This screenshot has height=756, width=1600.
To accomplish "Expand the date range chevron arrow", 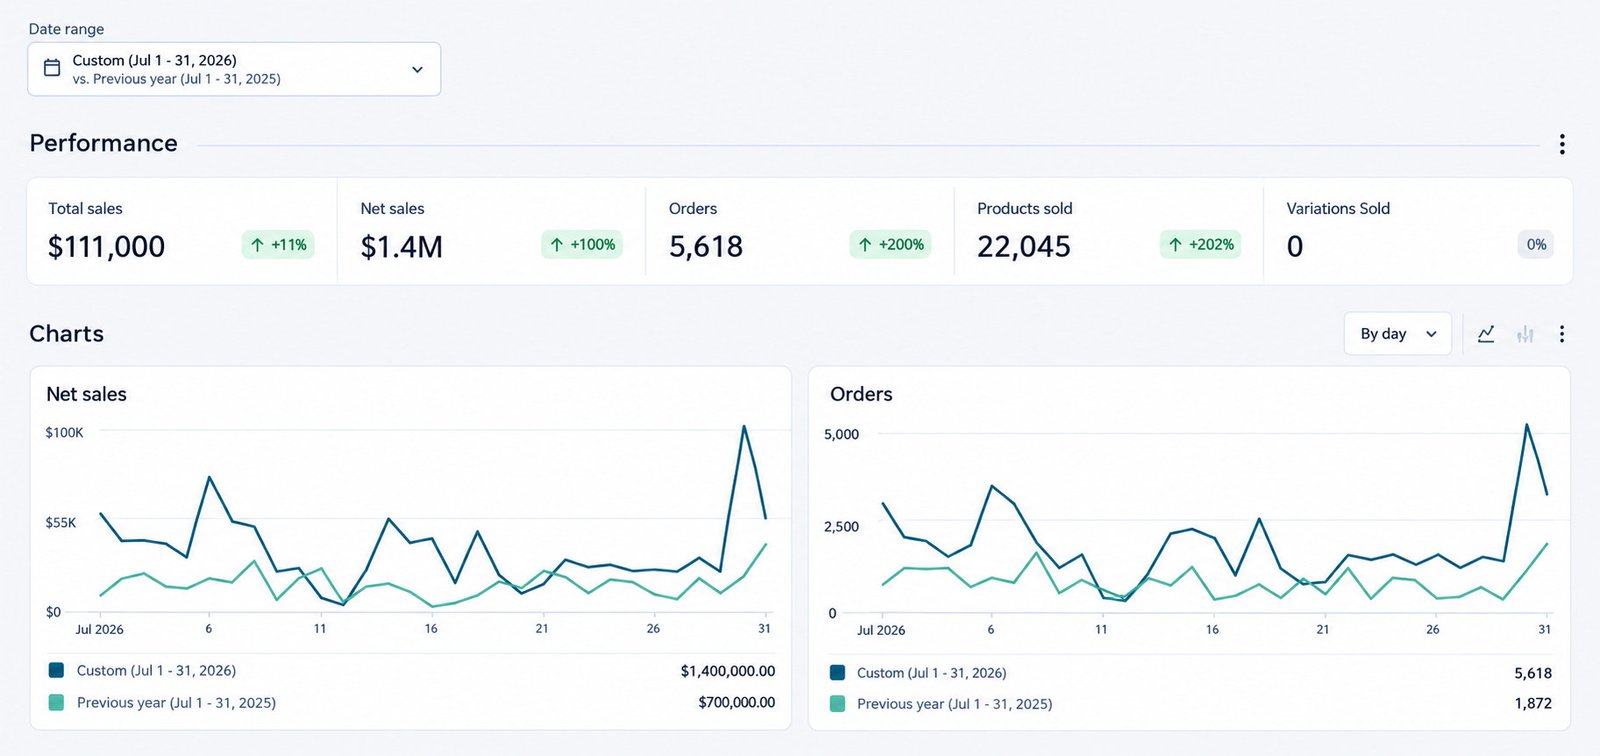I will 417,69.
